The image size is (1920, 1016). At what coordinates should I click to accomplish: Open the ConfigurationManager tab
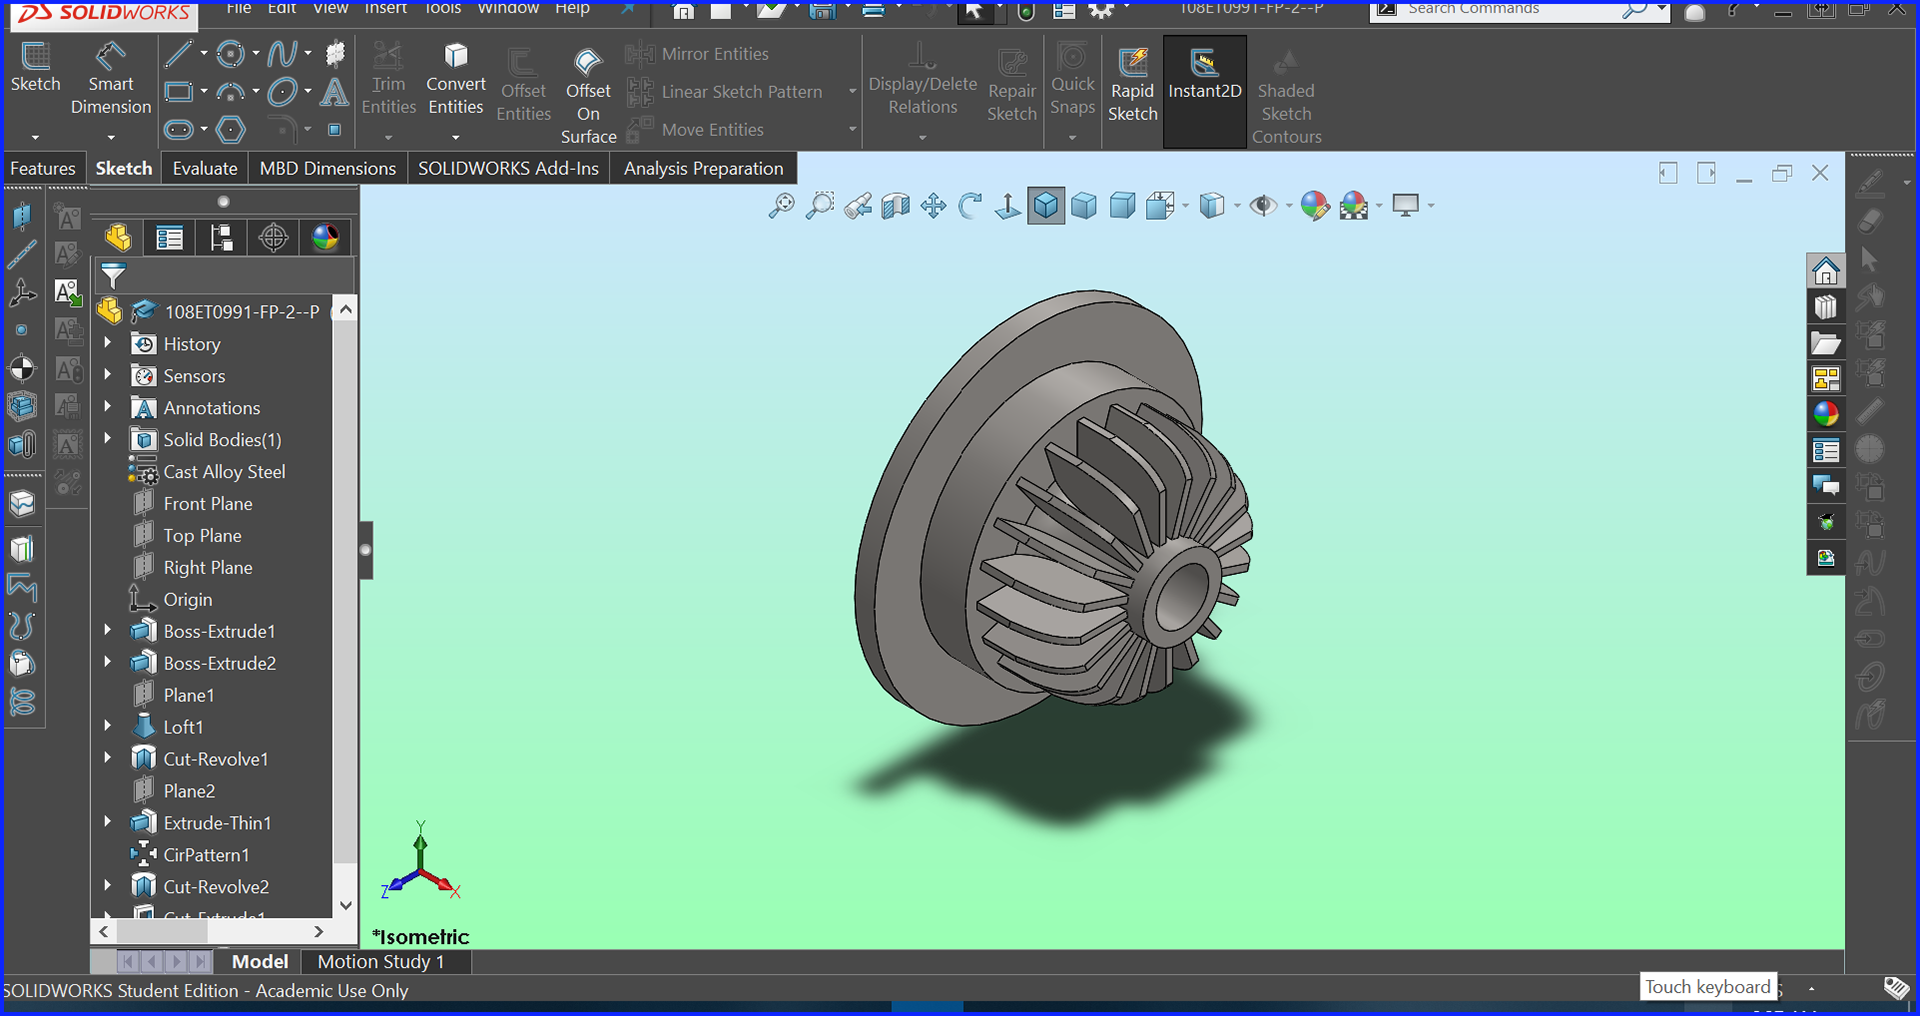[x=221, y=237]
